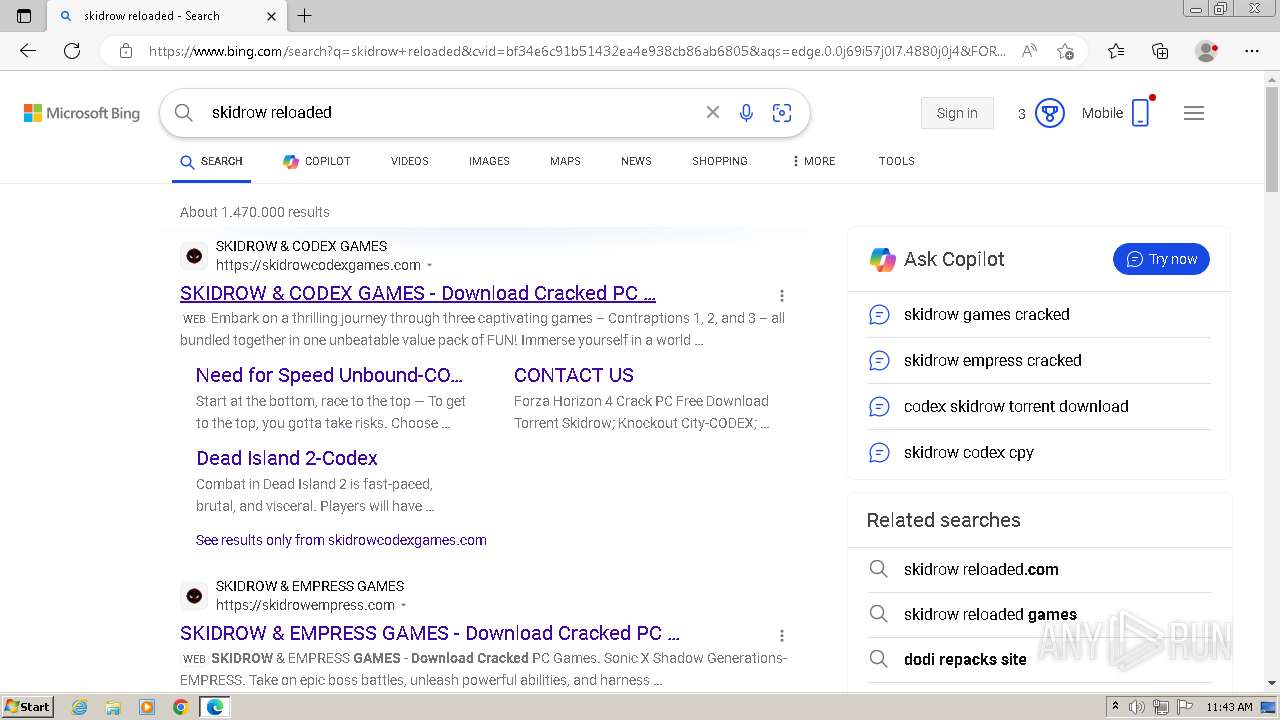This screenshot has height=720, width=1280.
Task: Expand the skidrowempress.com URL dropdown arrow
Action: [404, 606]
